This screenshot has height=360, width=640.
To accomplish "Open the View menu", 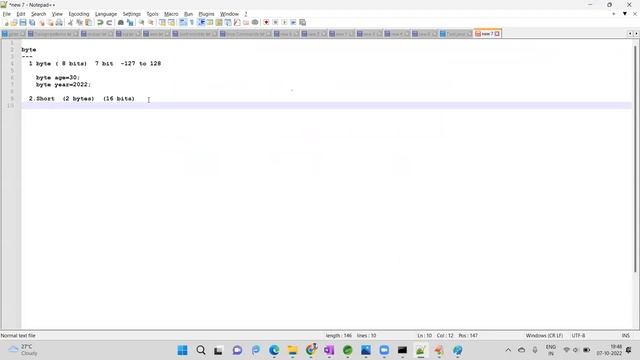I will click(57, 14).
